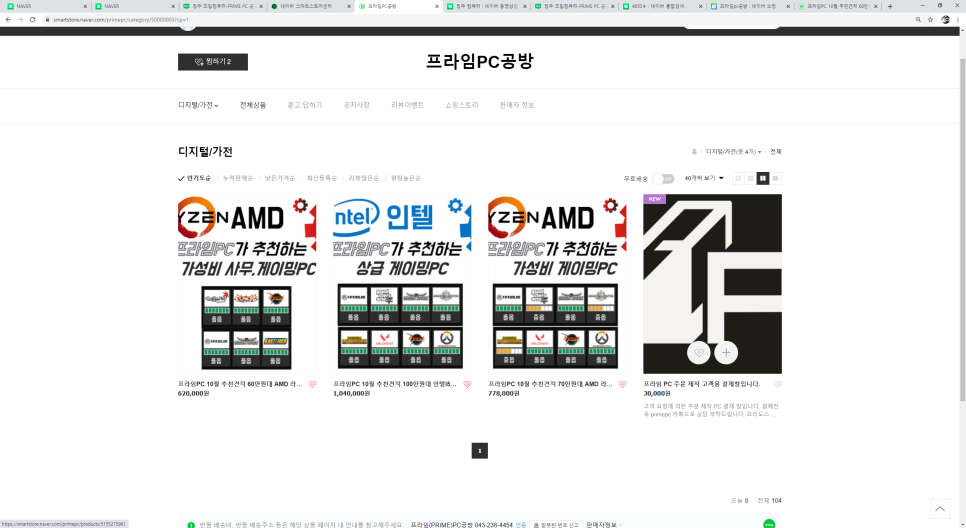966x528 pixels.
Task: Open the 프라임PC공방 store title link
Action: click(x=479, y=61)
